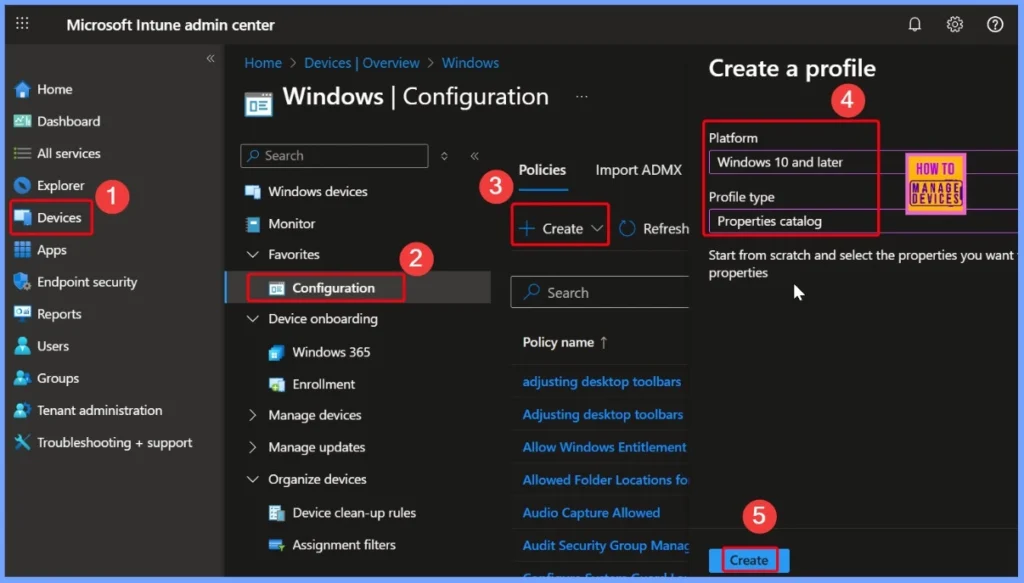The width and height of the screenshot is (1024, 583).
Task: Click the Refresh circular arrow icon
Action: pyautogui.click(x=627, y=228)
